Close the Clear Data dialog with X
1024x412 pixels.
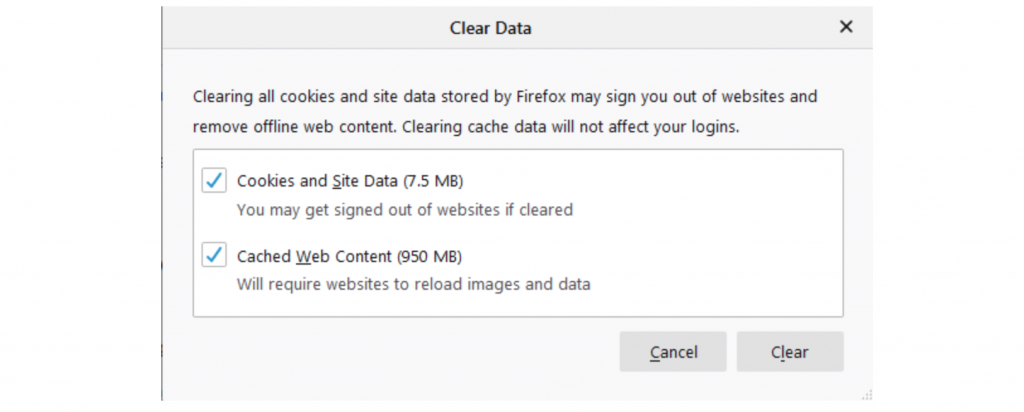pyautogui.click(x=846, y=28)
